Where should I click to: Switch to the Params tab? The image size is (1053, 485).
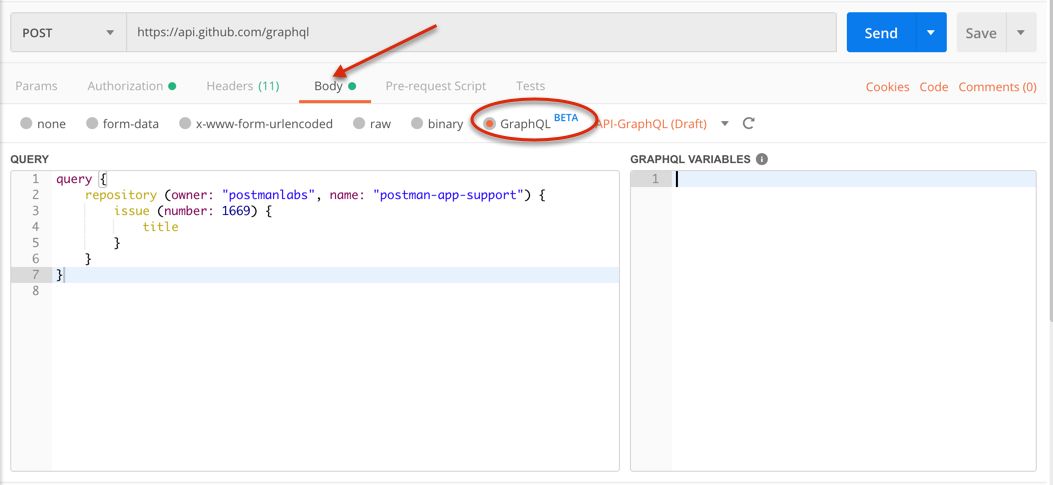tap(36, 86)
